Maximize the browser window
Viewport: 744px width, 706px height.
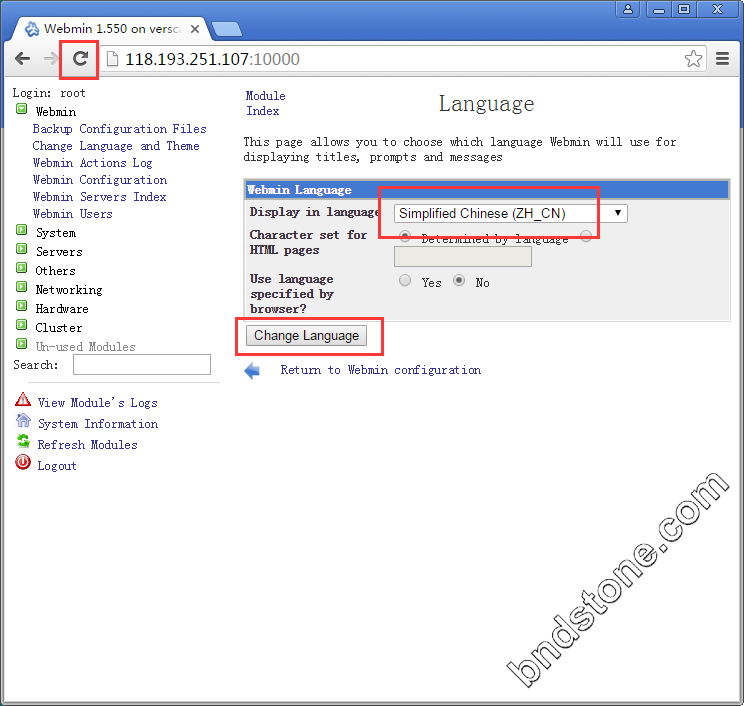[684, 9]
